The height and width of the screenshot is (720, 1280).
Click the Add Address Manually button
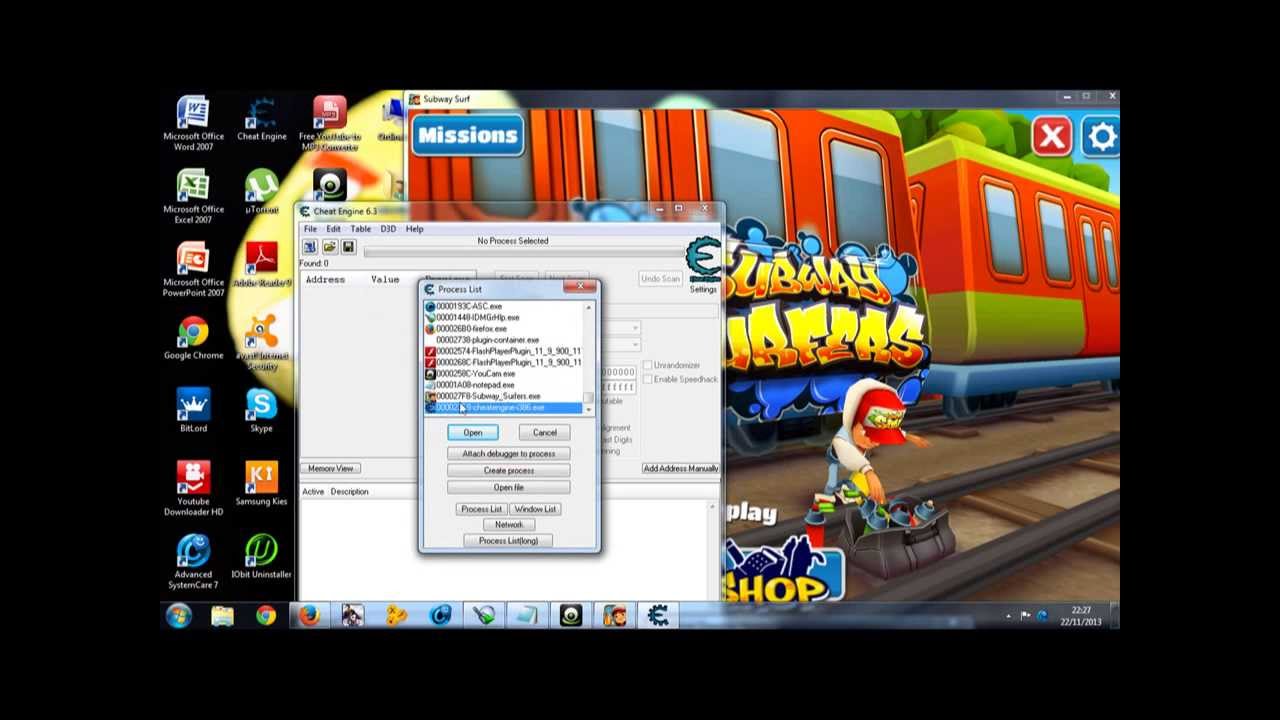point(680,468)
